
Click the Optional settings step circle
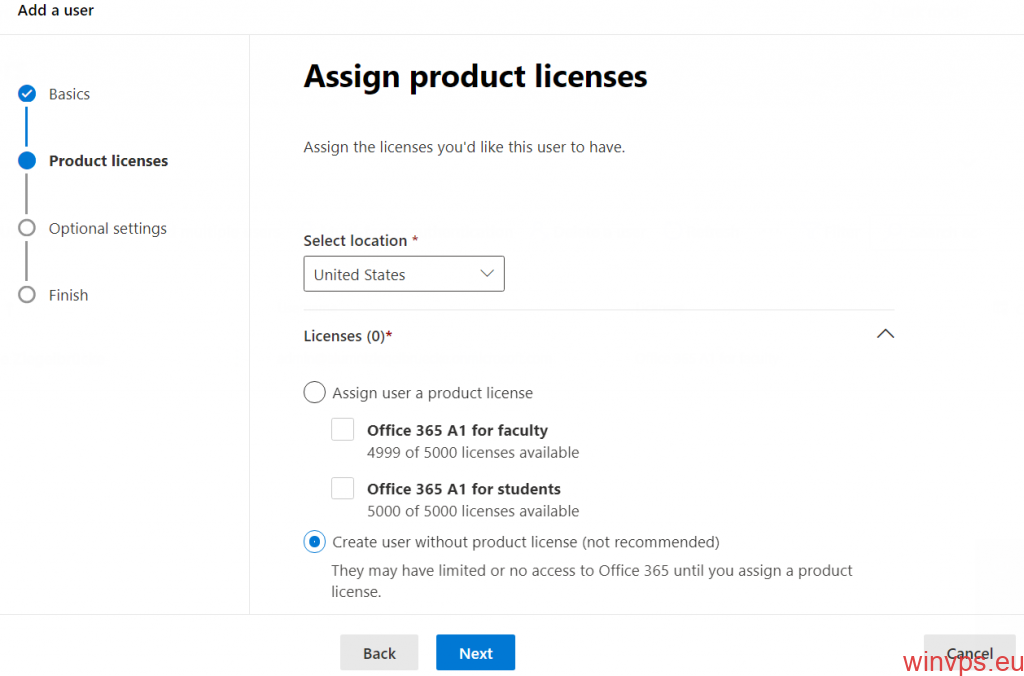27,228
